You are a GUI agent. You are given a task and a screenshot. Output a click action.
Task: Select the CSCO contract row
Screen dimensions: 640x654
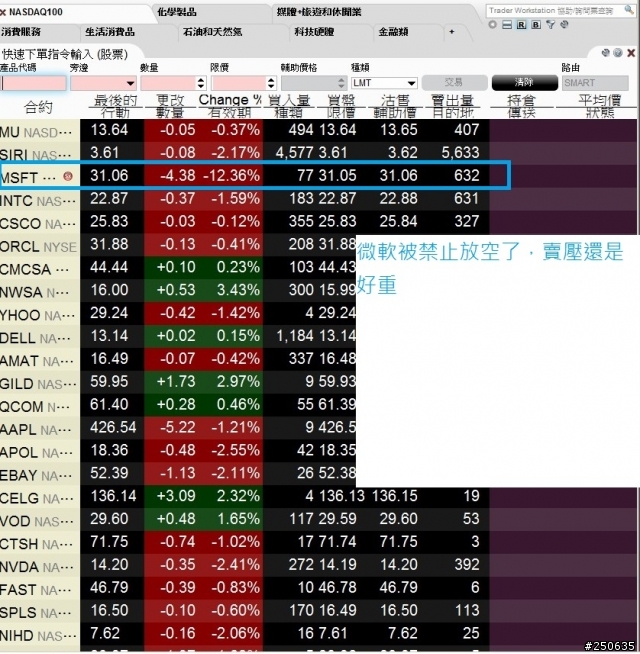click(40, 224)
